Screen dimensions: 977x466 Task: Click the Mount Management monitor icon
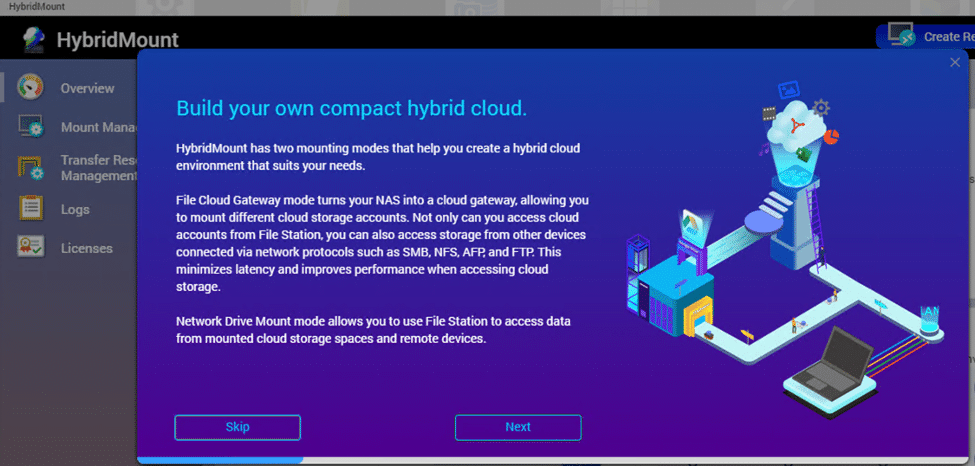coord(31,126)
